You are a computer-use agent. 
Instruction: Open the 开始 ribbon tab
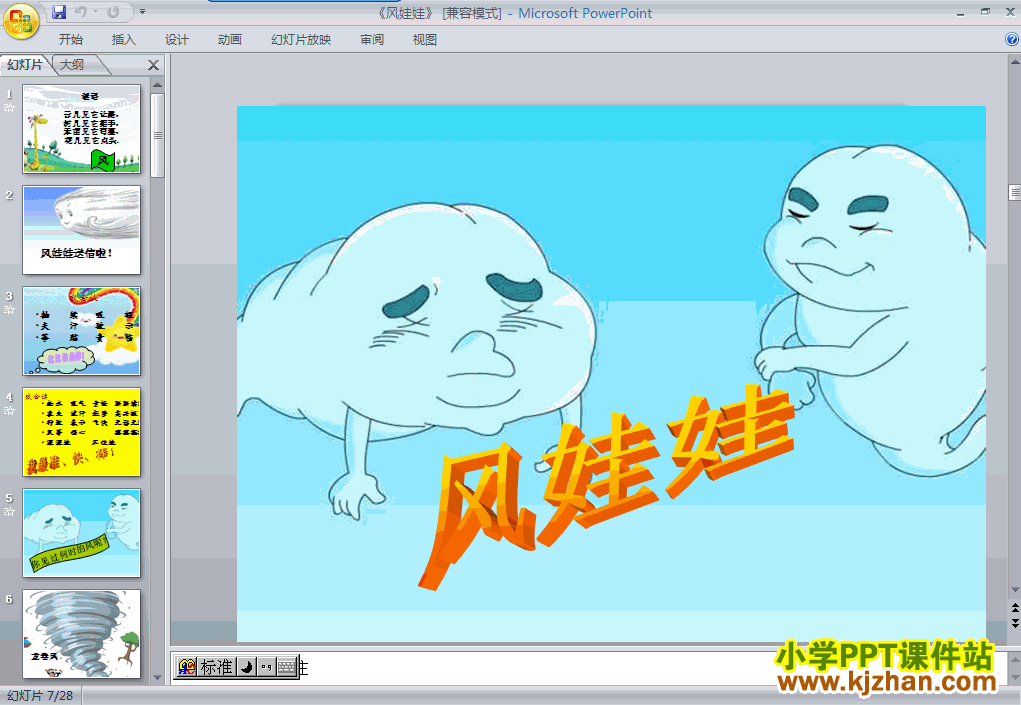tap(71, 40)
